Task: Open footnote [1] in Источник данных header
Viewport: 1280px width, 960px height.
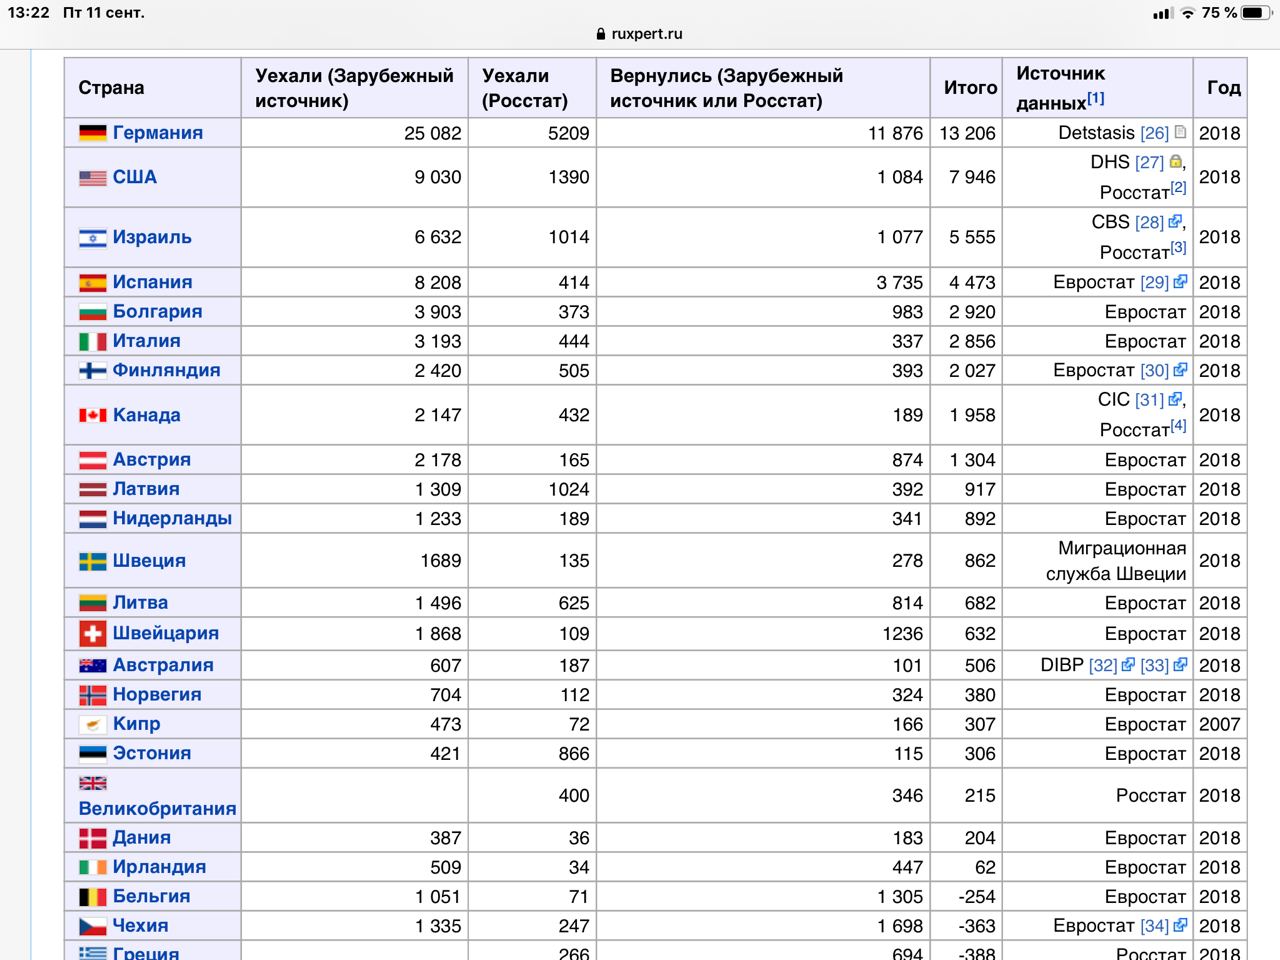Action: [x=1096, y=98]
